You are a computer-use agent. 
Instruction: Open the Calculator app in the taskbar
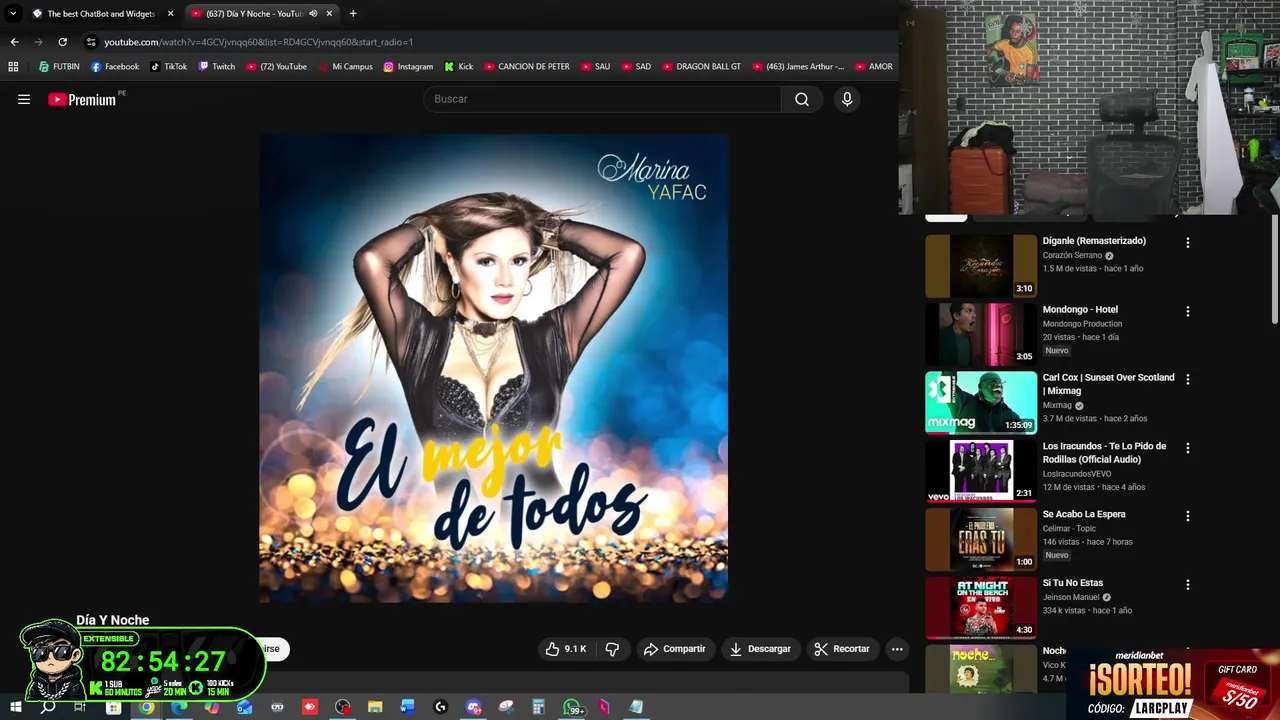[538, 707]
